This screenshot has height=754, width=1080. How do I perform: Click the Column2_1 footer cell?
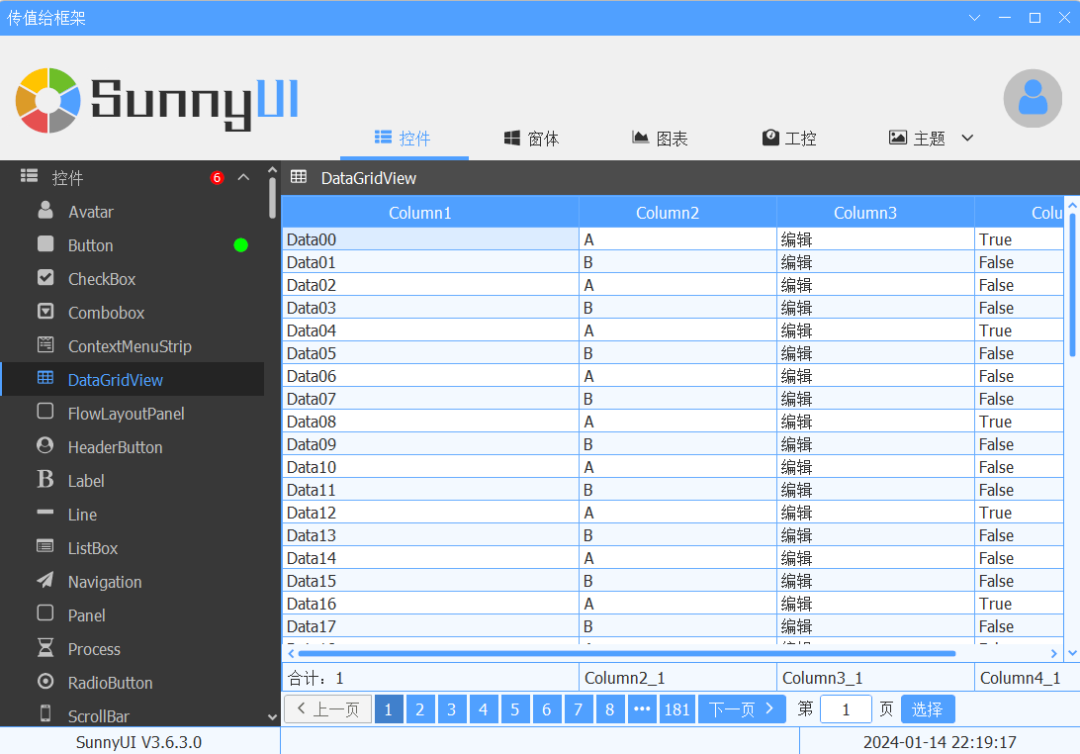click(678, 678)
